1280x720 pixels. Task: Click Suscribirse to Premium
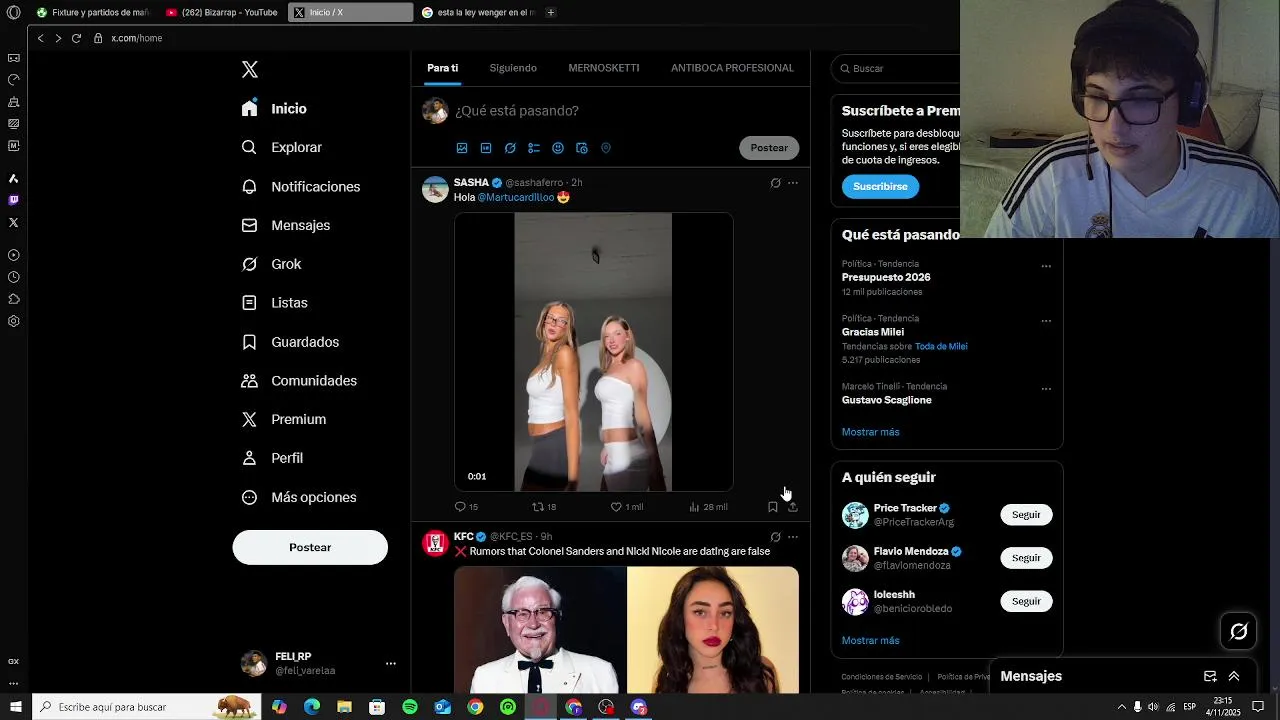point(880,187)
